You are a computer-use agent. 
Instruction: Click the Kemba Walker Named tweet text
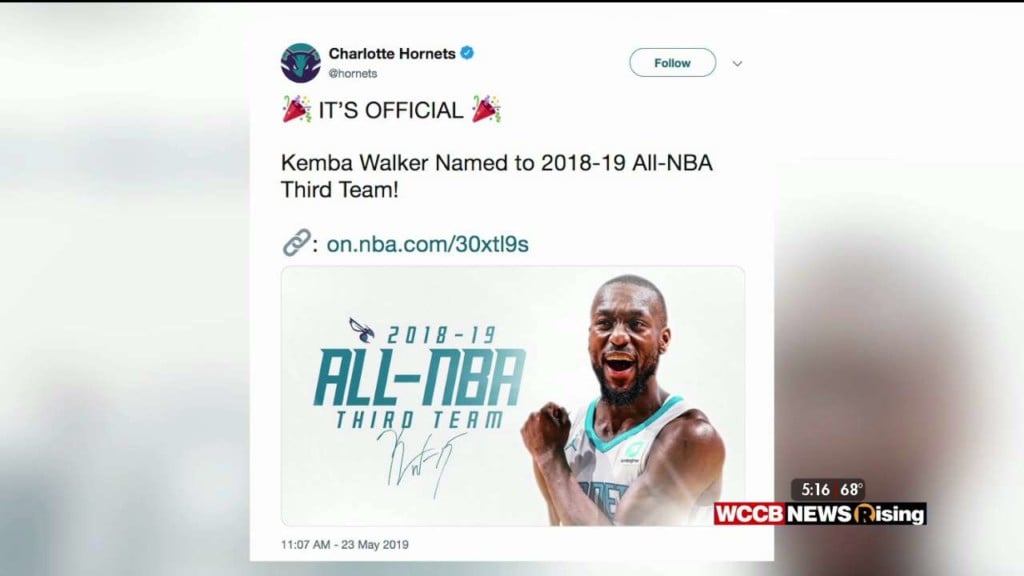click(x=496, y=176)
